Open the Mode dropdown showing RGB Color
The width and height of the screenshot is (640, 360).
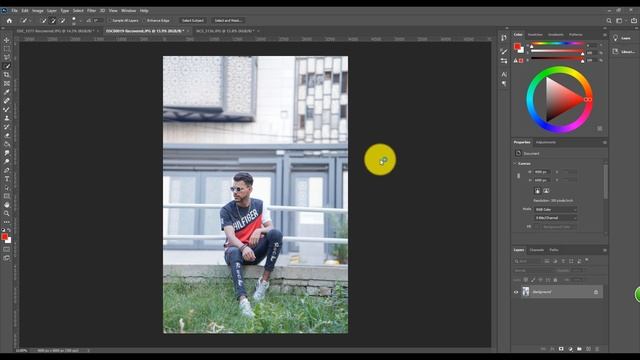click(x=556, y=209)
